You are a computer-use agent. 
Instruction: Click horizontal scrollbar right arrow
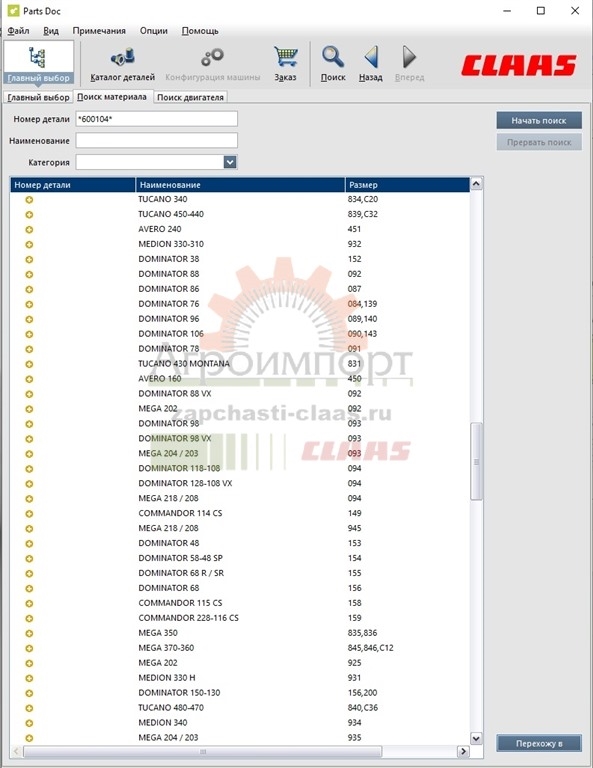(463, 751)
